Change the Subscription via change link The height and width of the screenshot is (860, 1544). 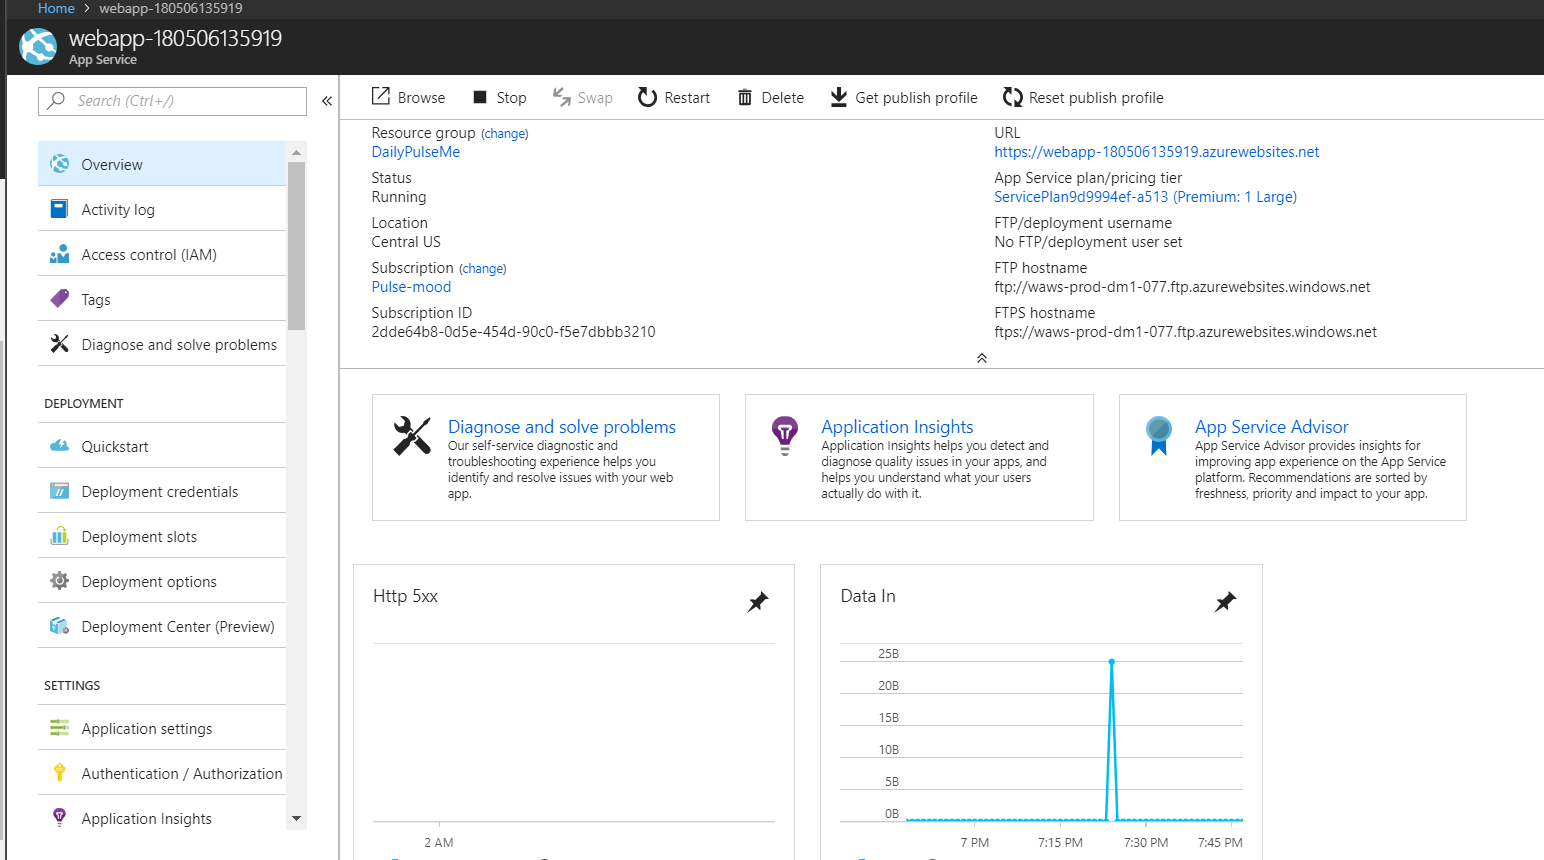pos(483,269)
